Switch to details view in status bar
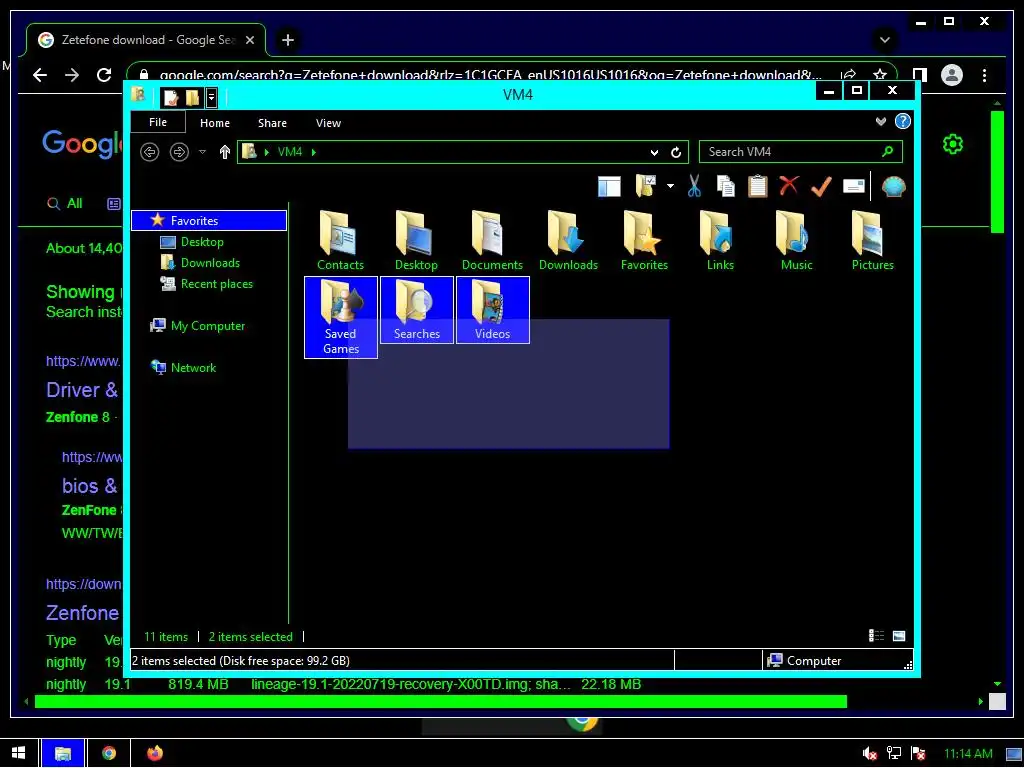The image size is (1024, 768). click(x=876, y=636)
